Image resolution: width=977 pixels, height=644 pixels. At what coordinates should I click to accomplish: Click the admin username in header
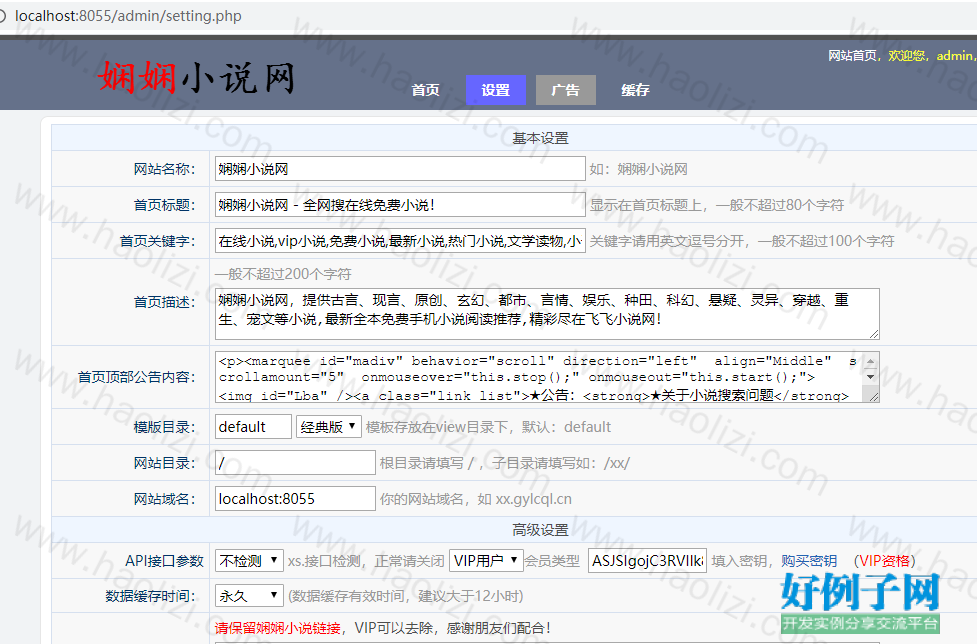coord(954,55)
